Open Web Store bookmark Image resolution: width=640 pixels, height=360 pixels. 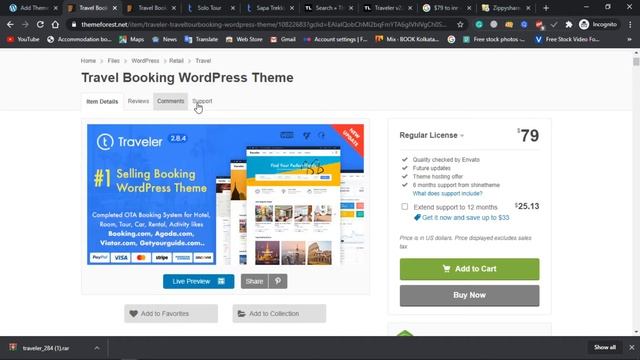tap(244, 39)
